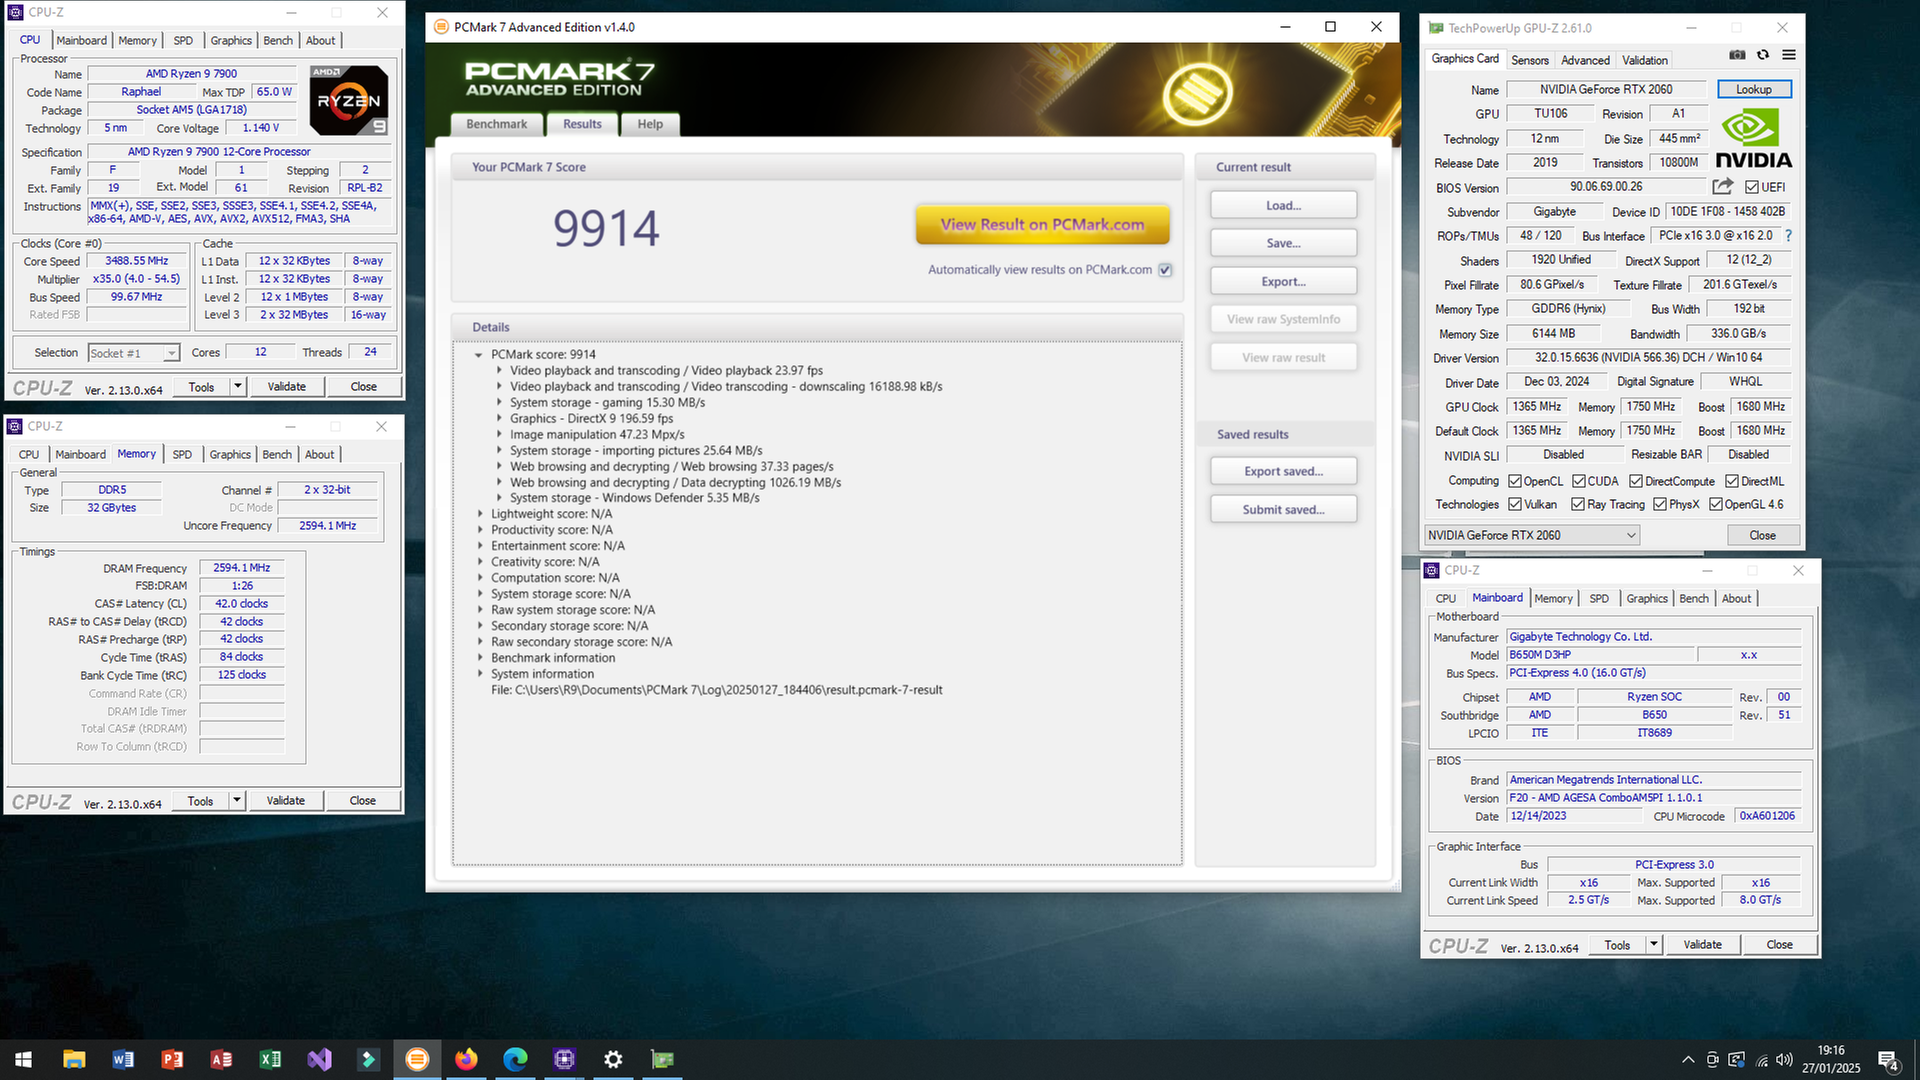Viewport: 1920px width, 1080px height.
Task: Open Tools dropdown arrow in CPU-Z Memory window
Action: tap(237, 800)
